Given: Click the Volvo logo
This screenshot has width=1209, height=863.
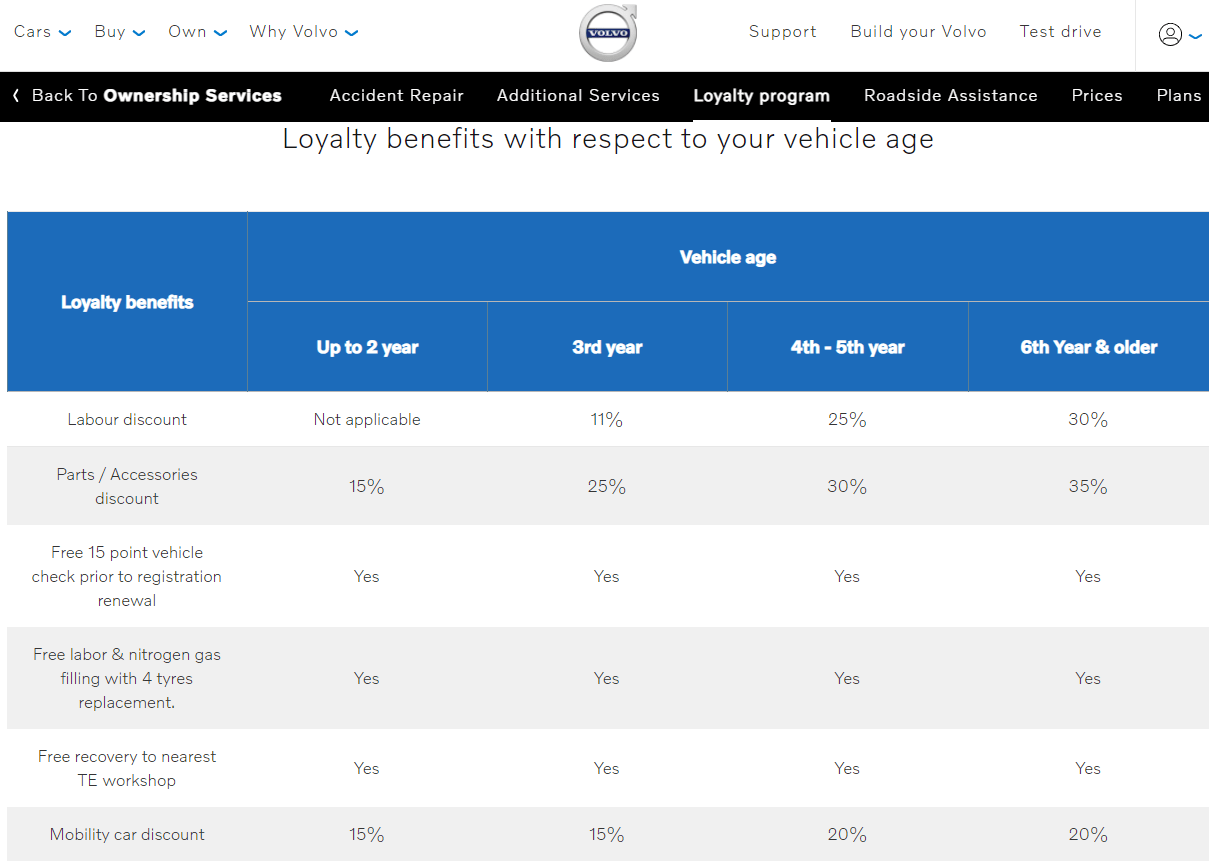Looking at the screenshot, I should [x=607, y=33].
